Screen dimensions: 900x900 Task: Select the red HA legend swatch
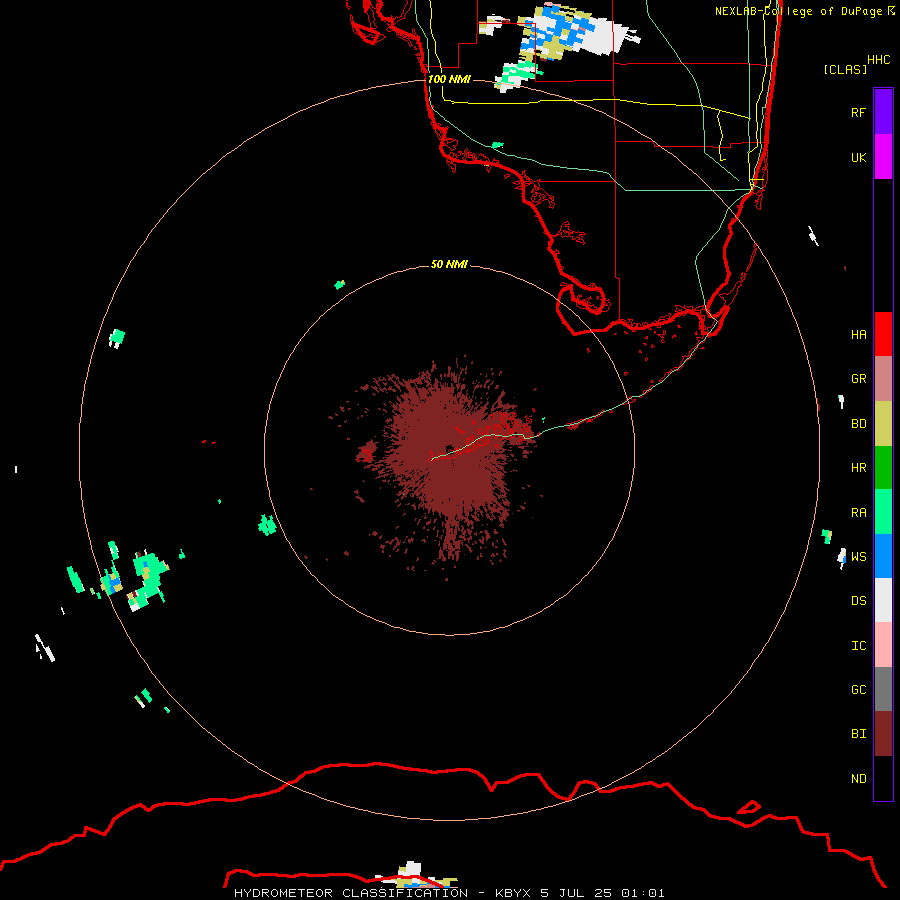tap(883, 334)
